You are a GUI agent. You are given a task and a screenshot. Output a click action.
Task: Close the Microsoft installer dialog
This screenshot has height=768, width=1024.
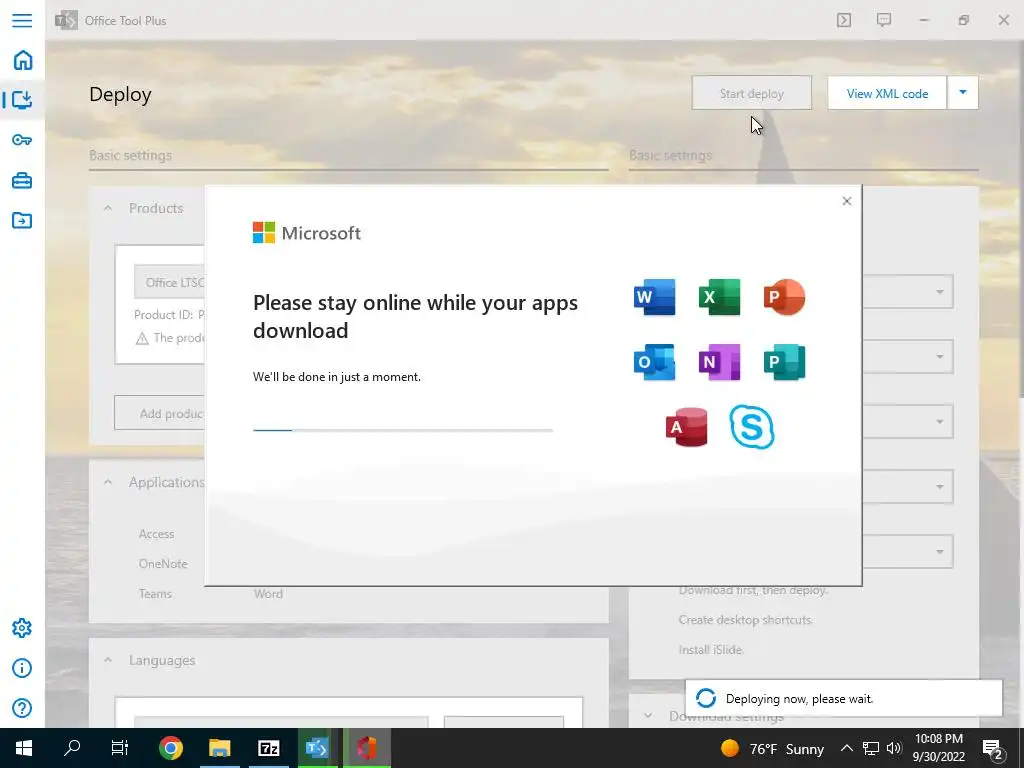846,201
